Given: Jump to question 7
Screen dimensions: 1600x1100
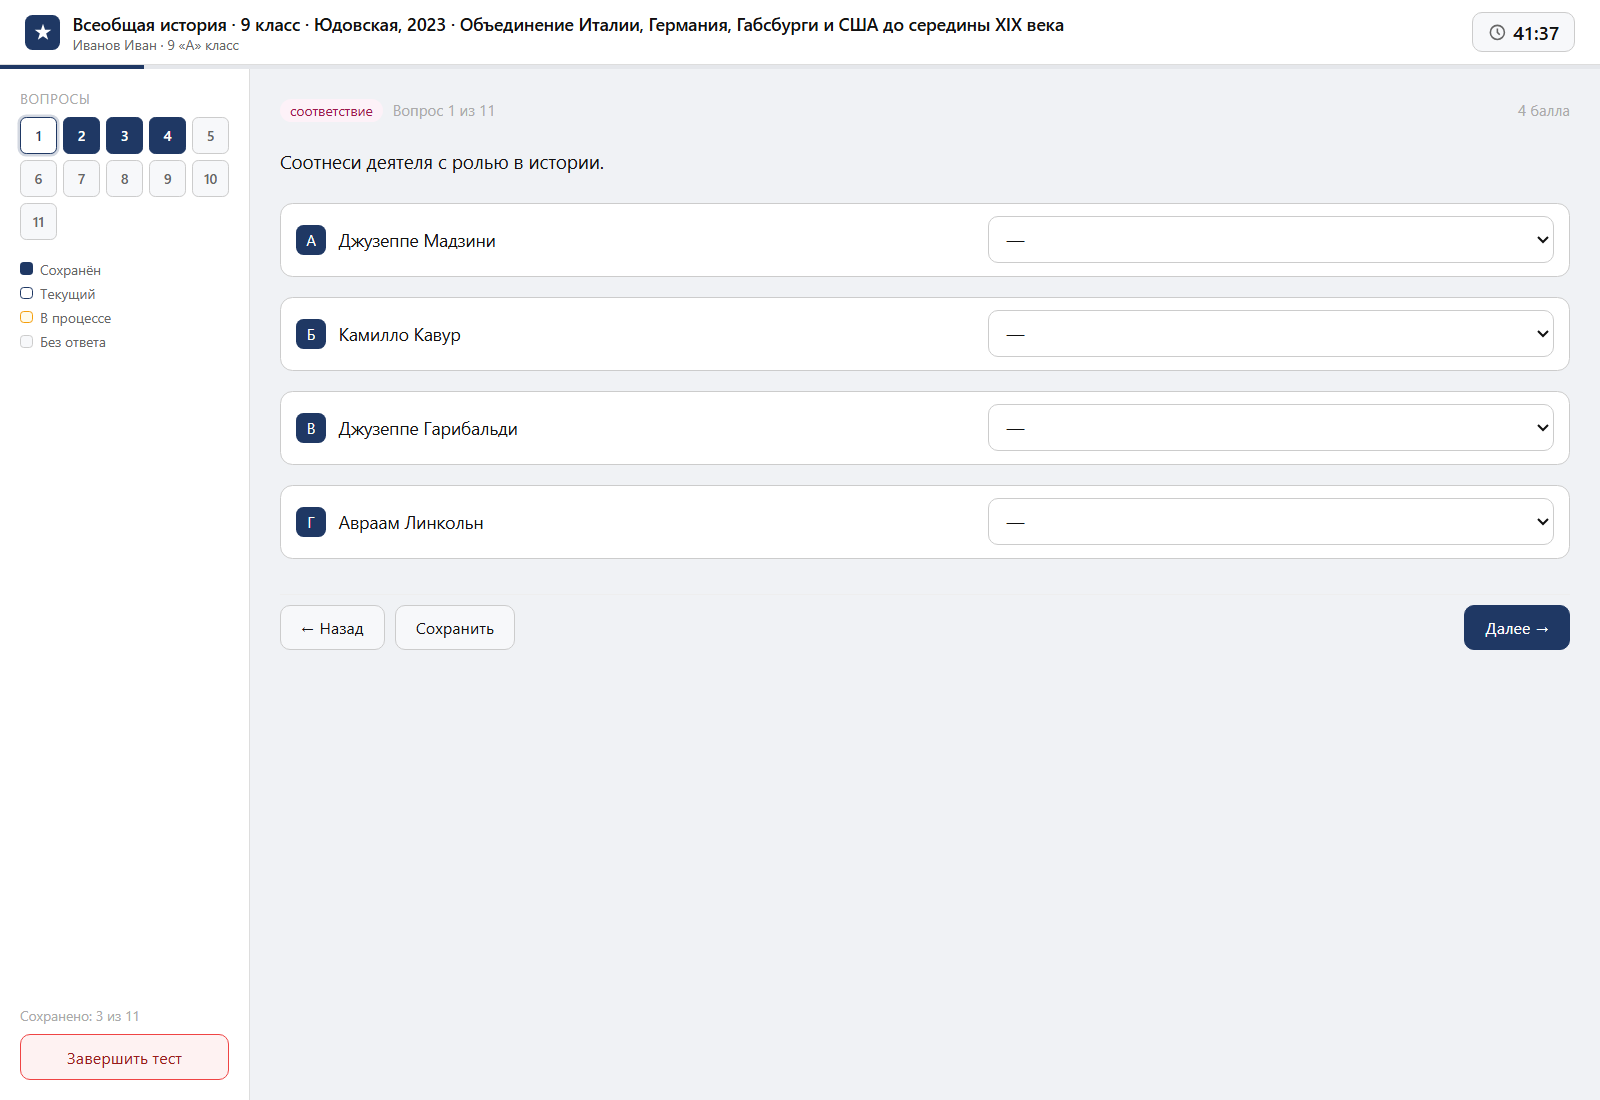Looking at the screenshot, I should (81, 179).
